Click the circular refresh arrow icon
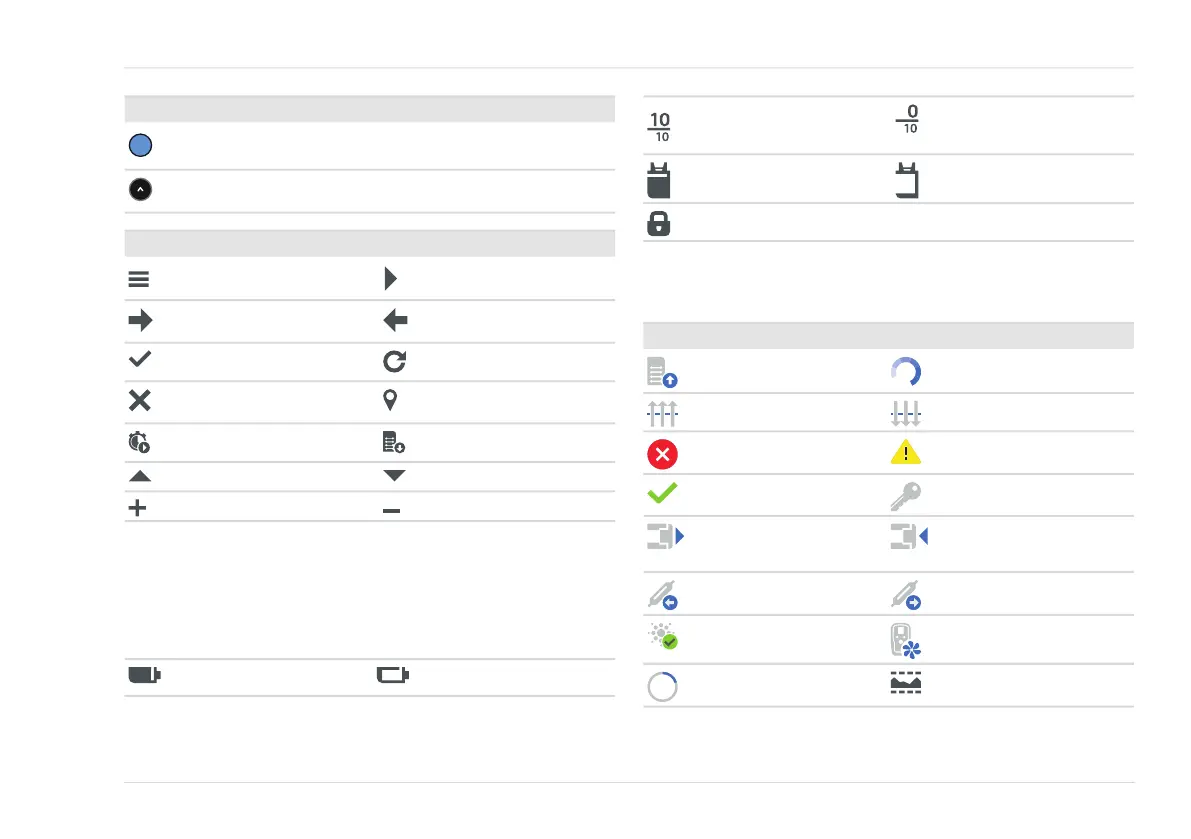 [394, 361]
